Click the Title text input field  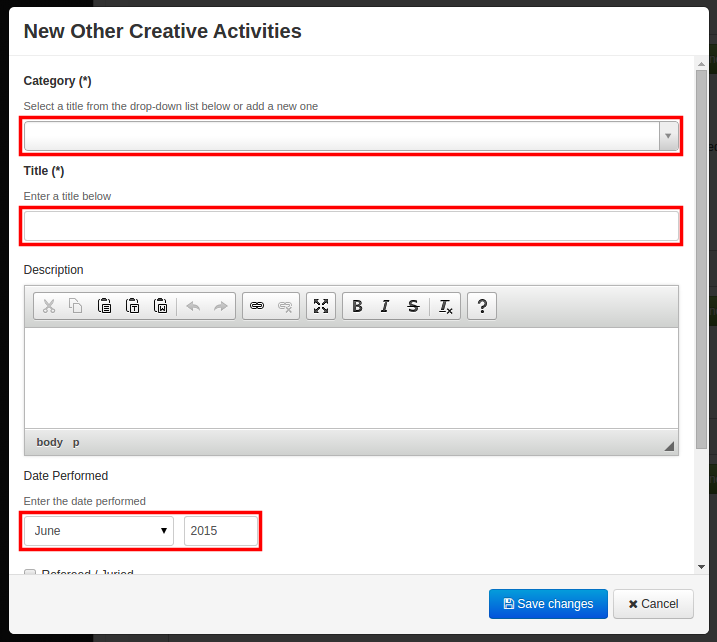pyautogui.click(x=351, y=226)
